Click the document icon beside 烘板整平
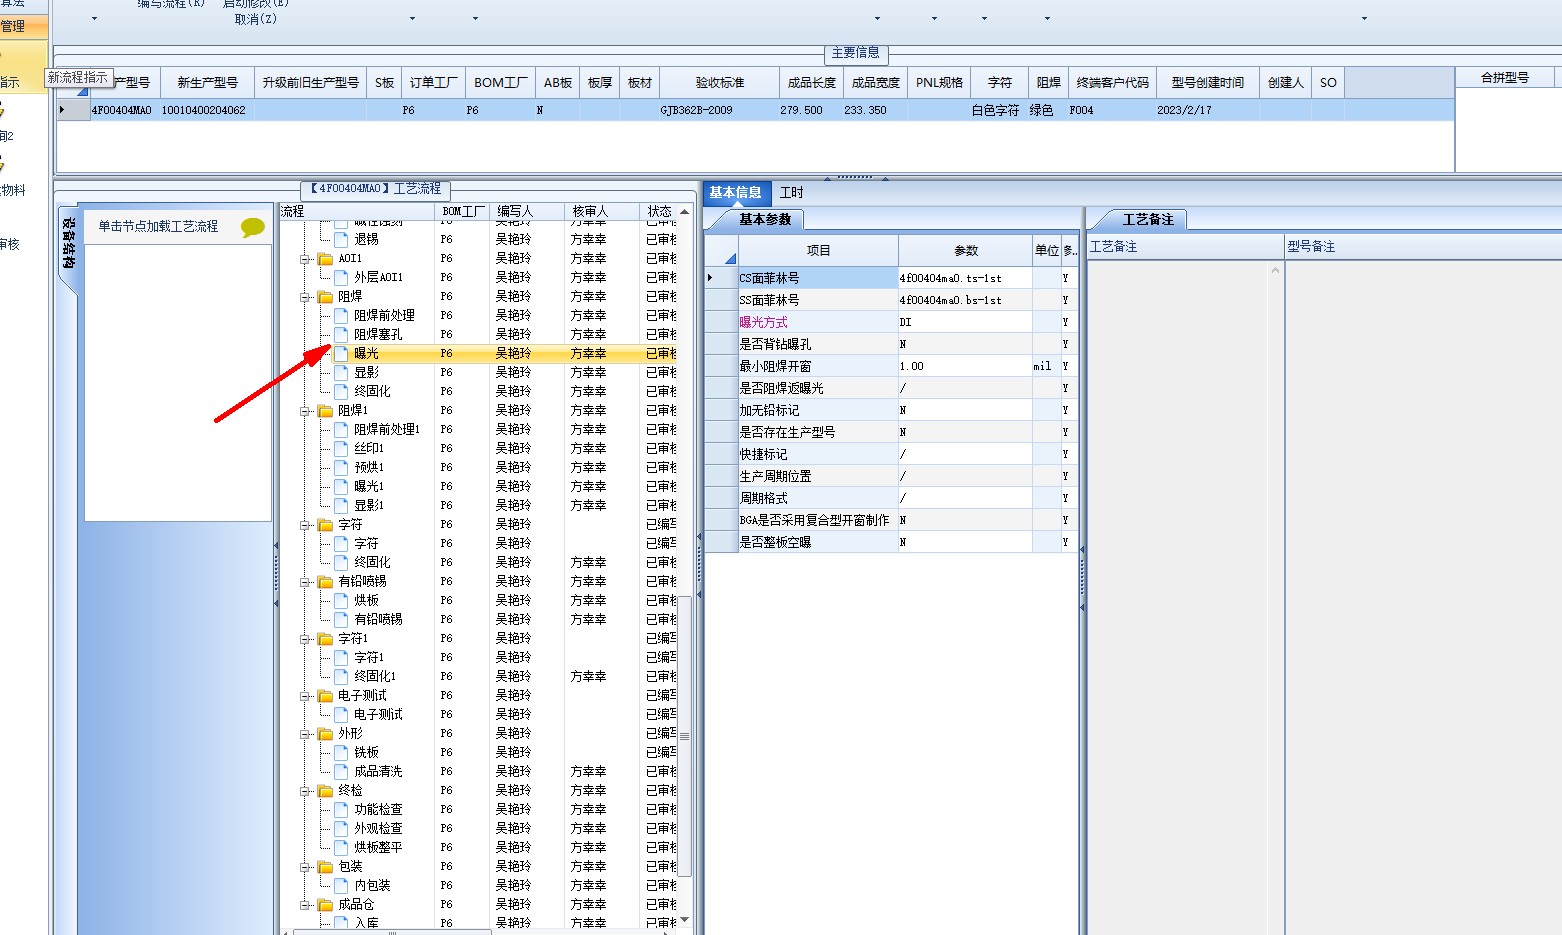1562x935 pixels. tap(341, 847)
